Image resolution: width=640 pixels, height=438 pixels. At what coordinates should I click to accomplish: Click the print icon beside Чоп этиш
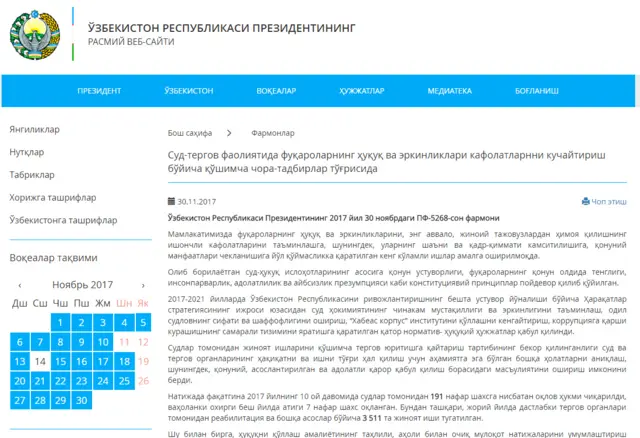[x=586, y=201]
